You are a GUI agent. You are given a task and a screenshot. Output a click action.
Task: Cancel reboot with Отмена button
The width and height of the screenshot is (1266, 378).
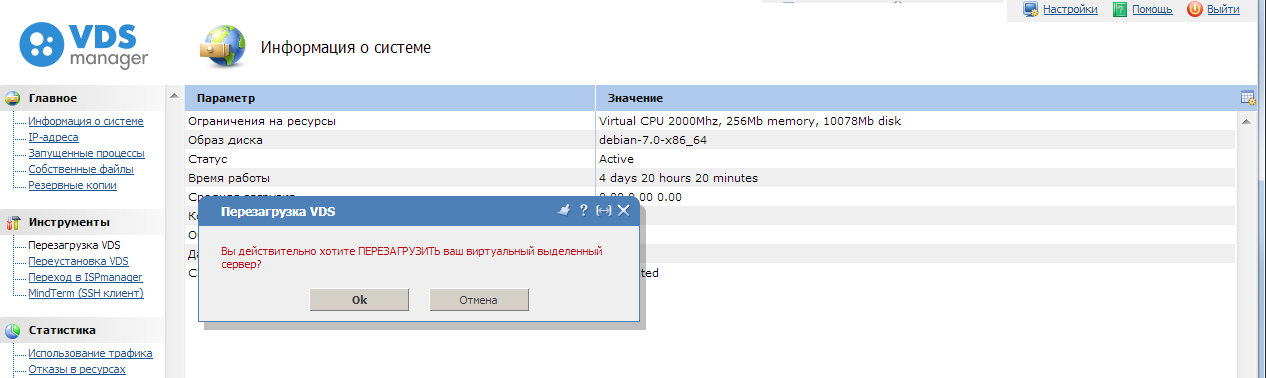point(478,300)
